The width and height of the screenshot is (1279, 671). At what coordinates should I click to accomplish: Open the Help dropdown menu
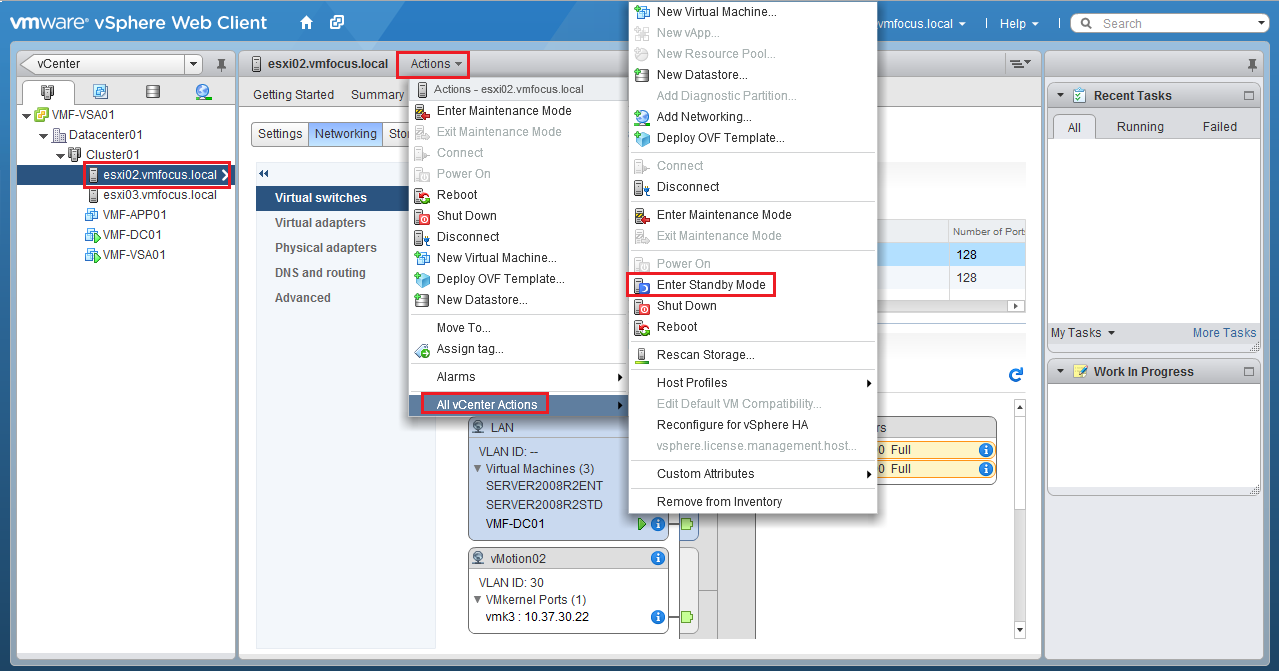click(1018, 23)
